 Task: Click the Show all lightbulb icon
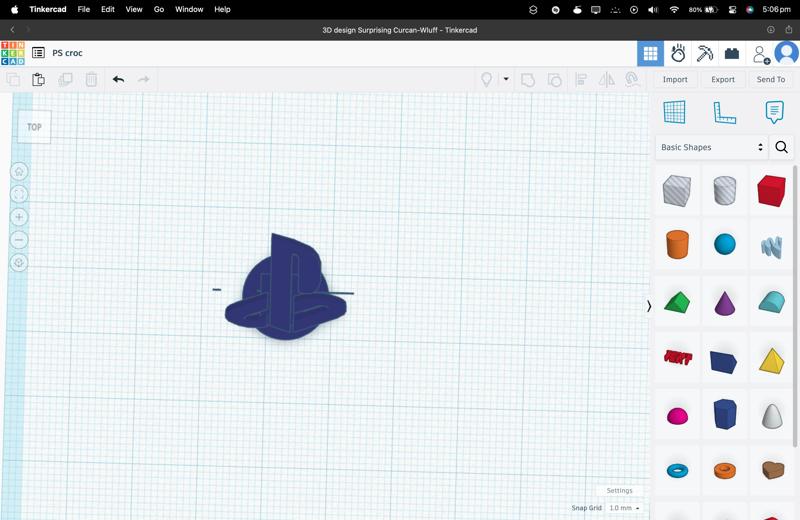point(487,80)
